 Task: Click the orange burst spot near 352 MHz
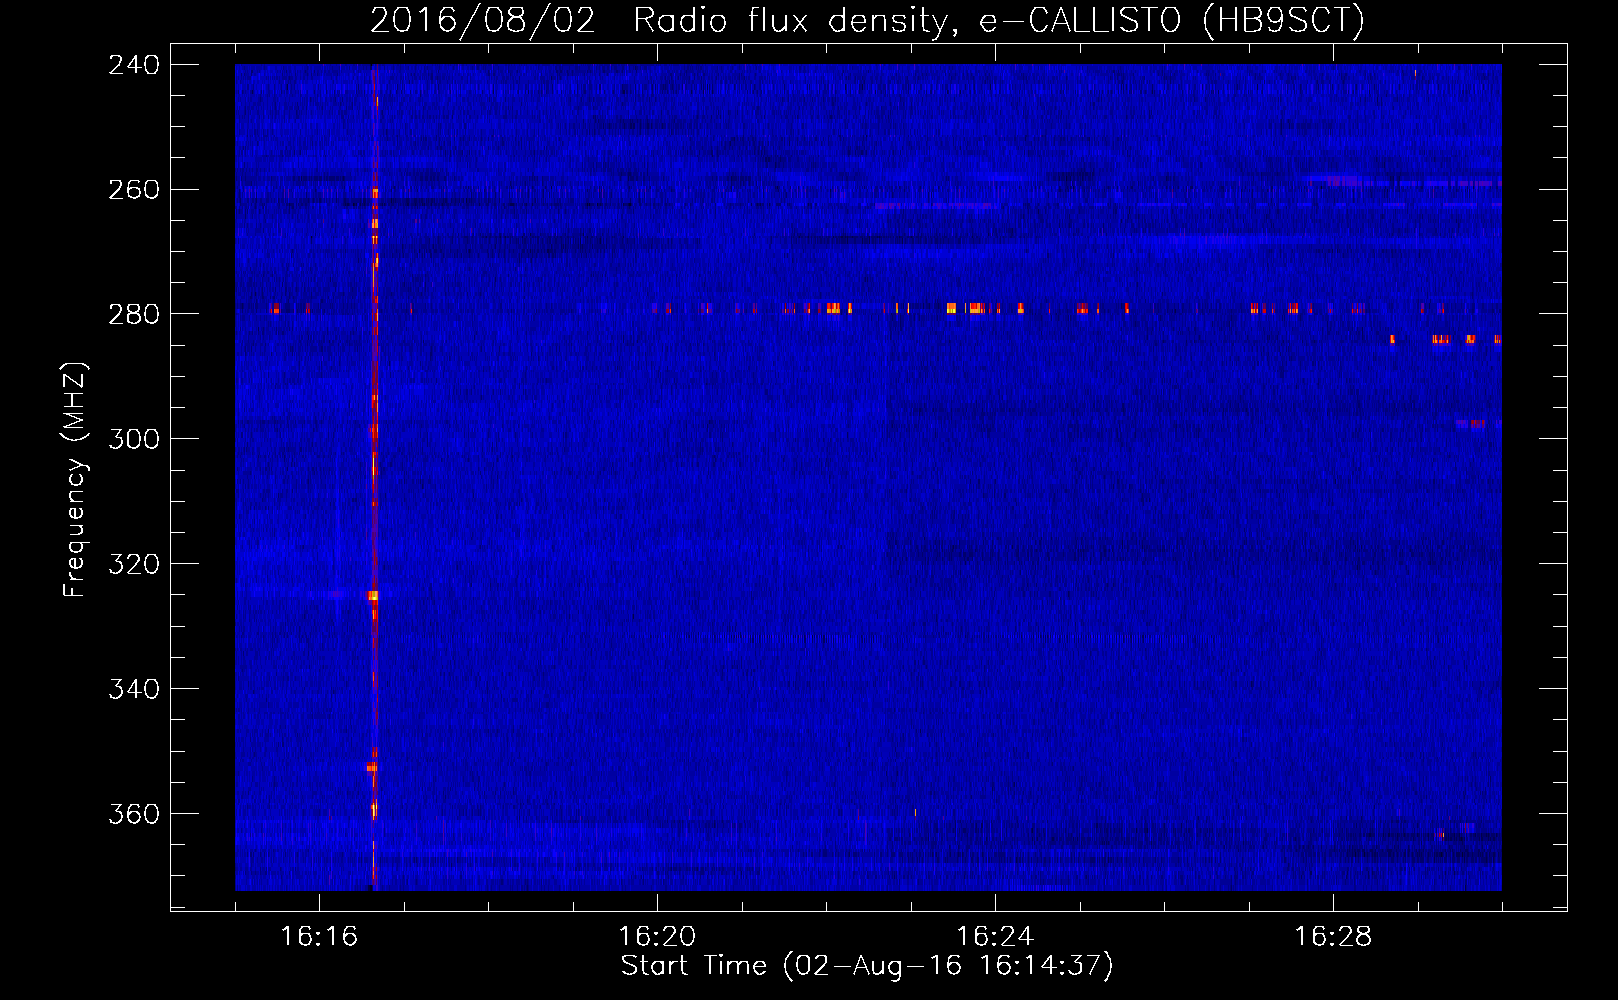[x=372, y=767]
